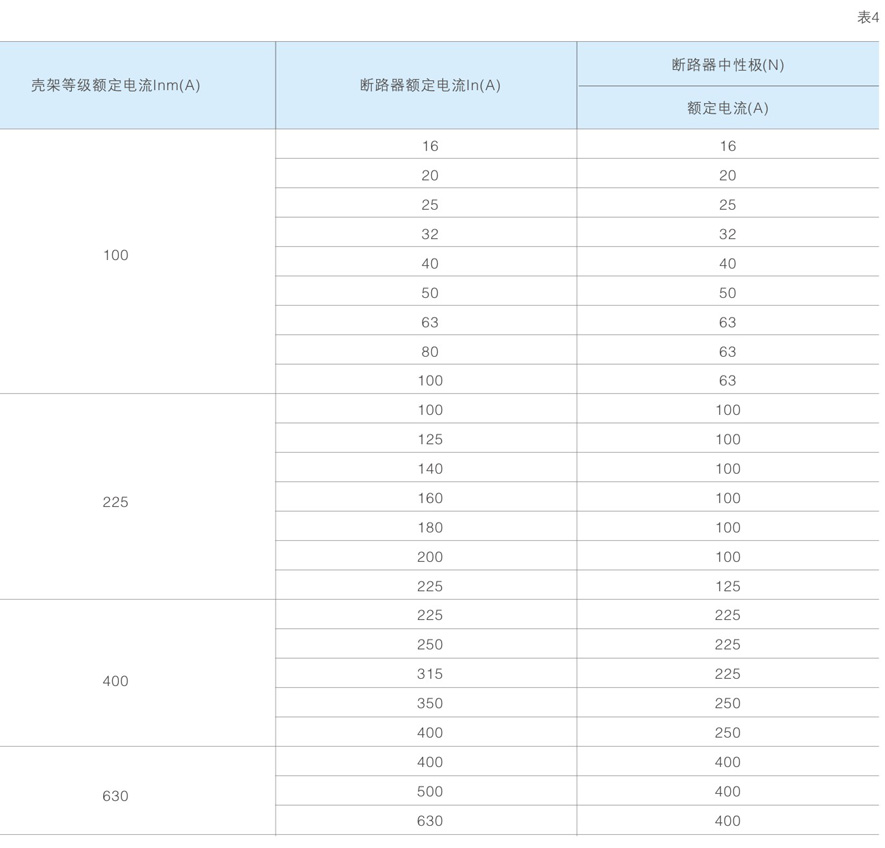
Task: Select the 断路器中性极(N) header cell
Action: click(x=727, y=65)
